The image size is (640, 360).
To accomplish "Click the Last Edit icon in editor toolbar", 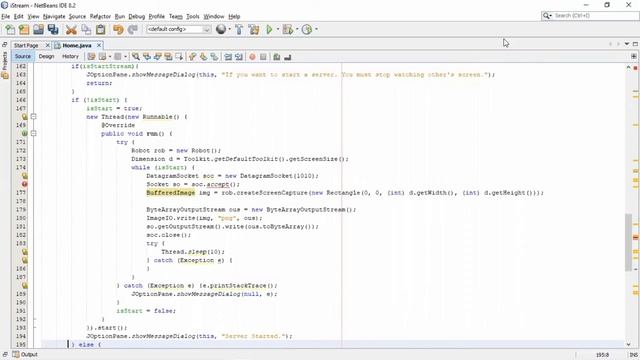I will click(x=91, y=57).
